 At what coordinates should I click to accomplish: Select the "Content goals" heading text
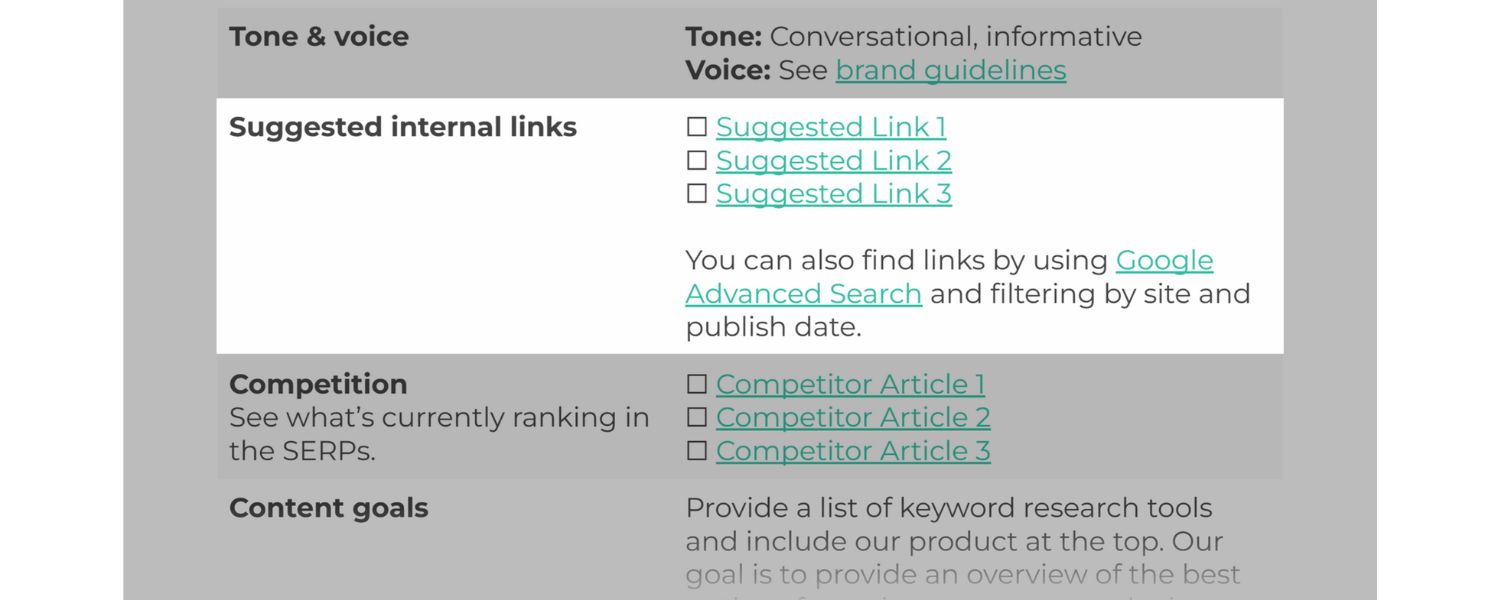coord(328,508)
